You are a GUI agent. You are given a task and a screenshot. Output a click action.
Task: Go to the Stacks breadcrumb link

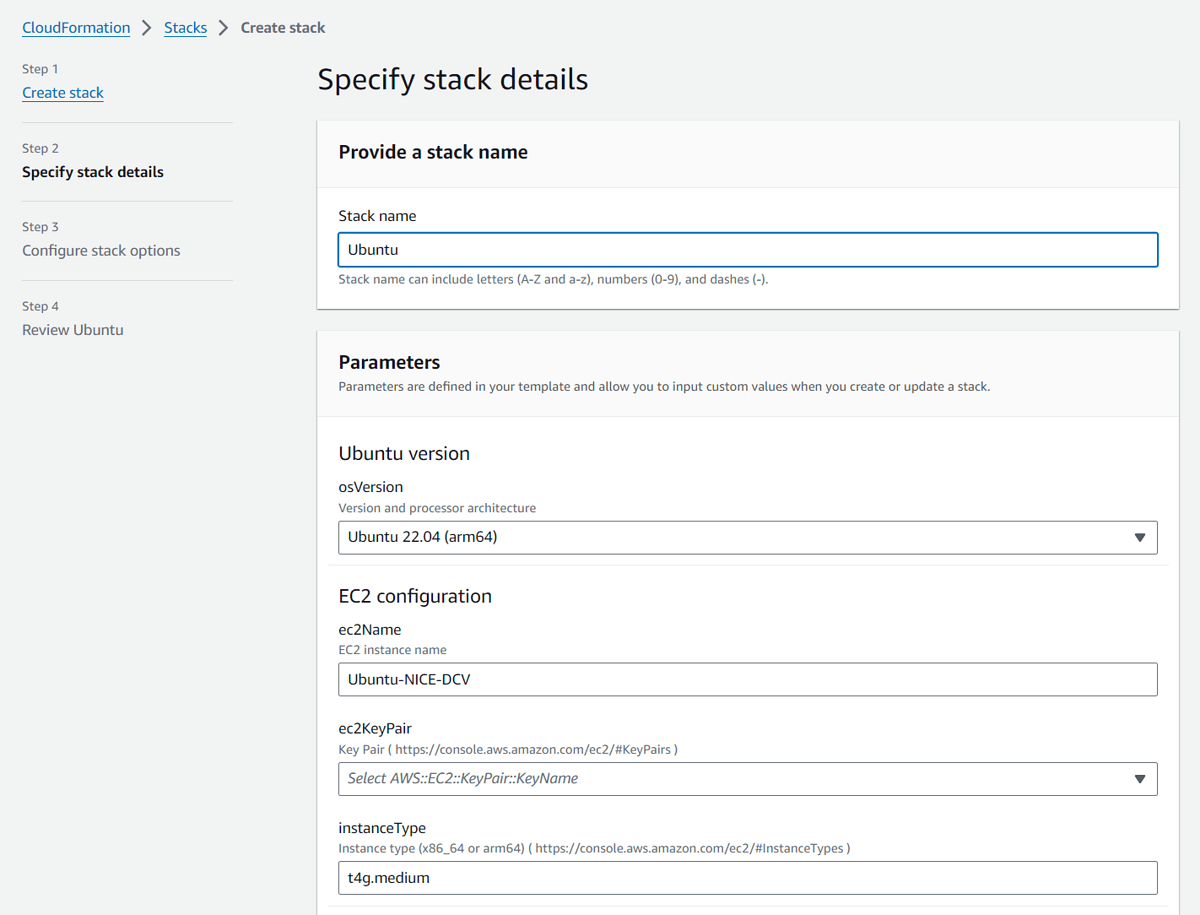186,28
